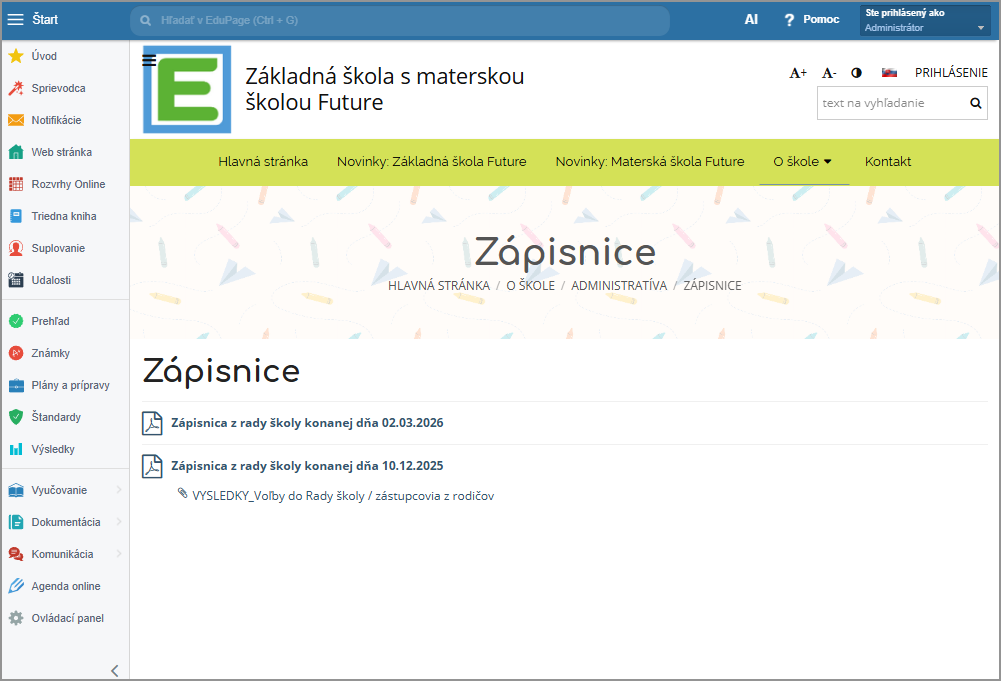This screenshot has width=1001, height=681.
Task: Collapse the left sidebar with arrow
Action: click(114, 670)
